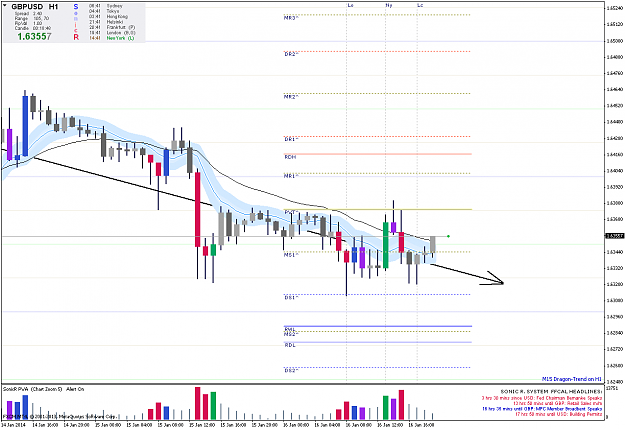Click the 16 Jan 00:00 time axis label
This screenshot has height=429, width=625.
[x=297, y=425]
